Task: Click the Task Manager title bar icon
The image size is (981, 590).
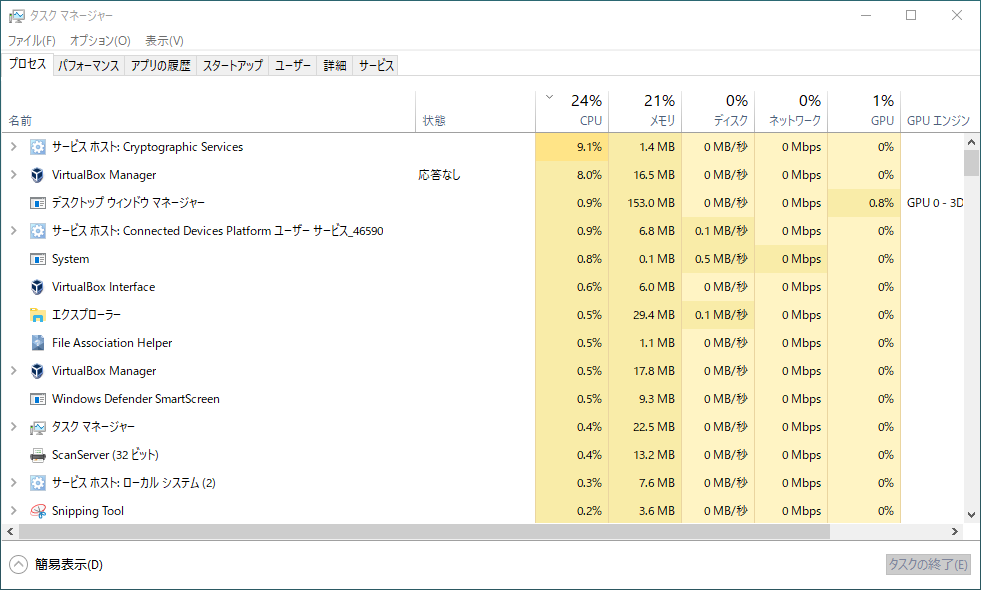Action: (x=16, y=16)
